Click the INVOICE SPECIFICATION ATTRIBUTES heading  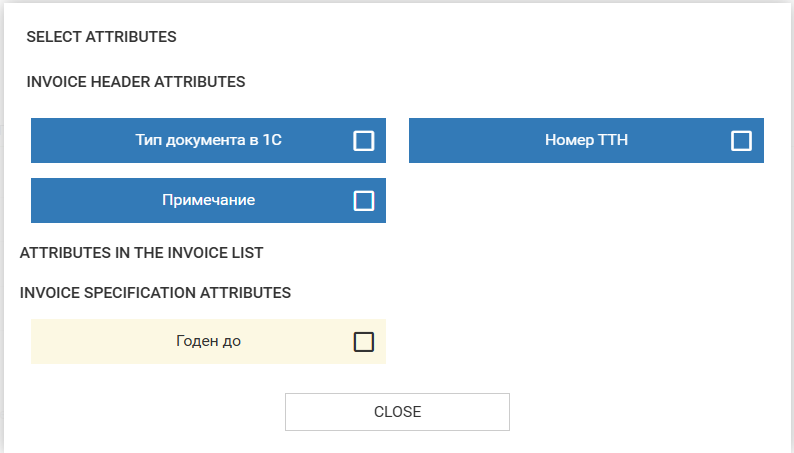pos(155,293)
